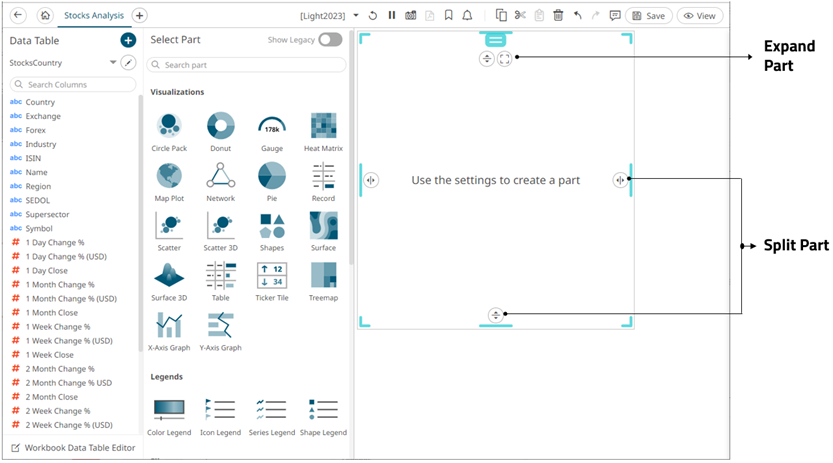Click the Select Part panel scrollbar
This screenshot has height=463, width=833.
click(x=351, y=149)
